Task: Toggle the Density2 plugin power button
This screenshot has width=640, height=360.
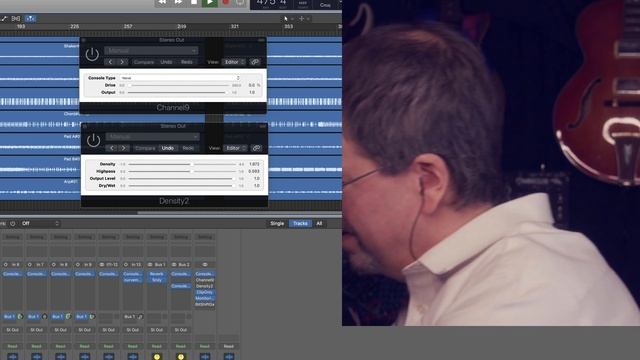Action: tap(93, 140)
